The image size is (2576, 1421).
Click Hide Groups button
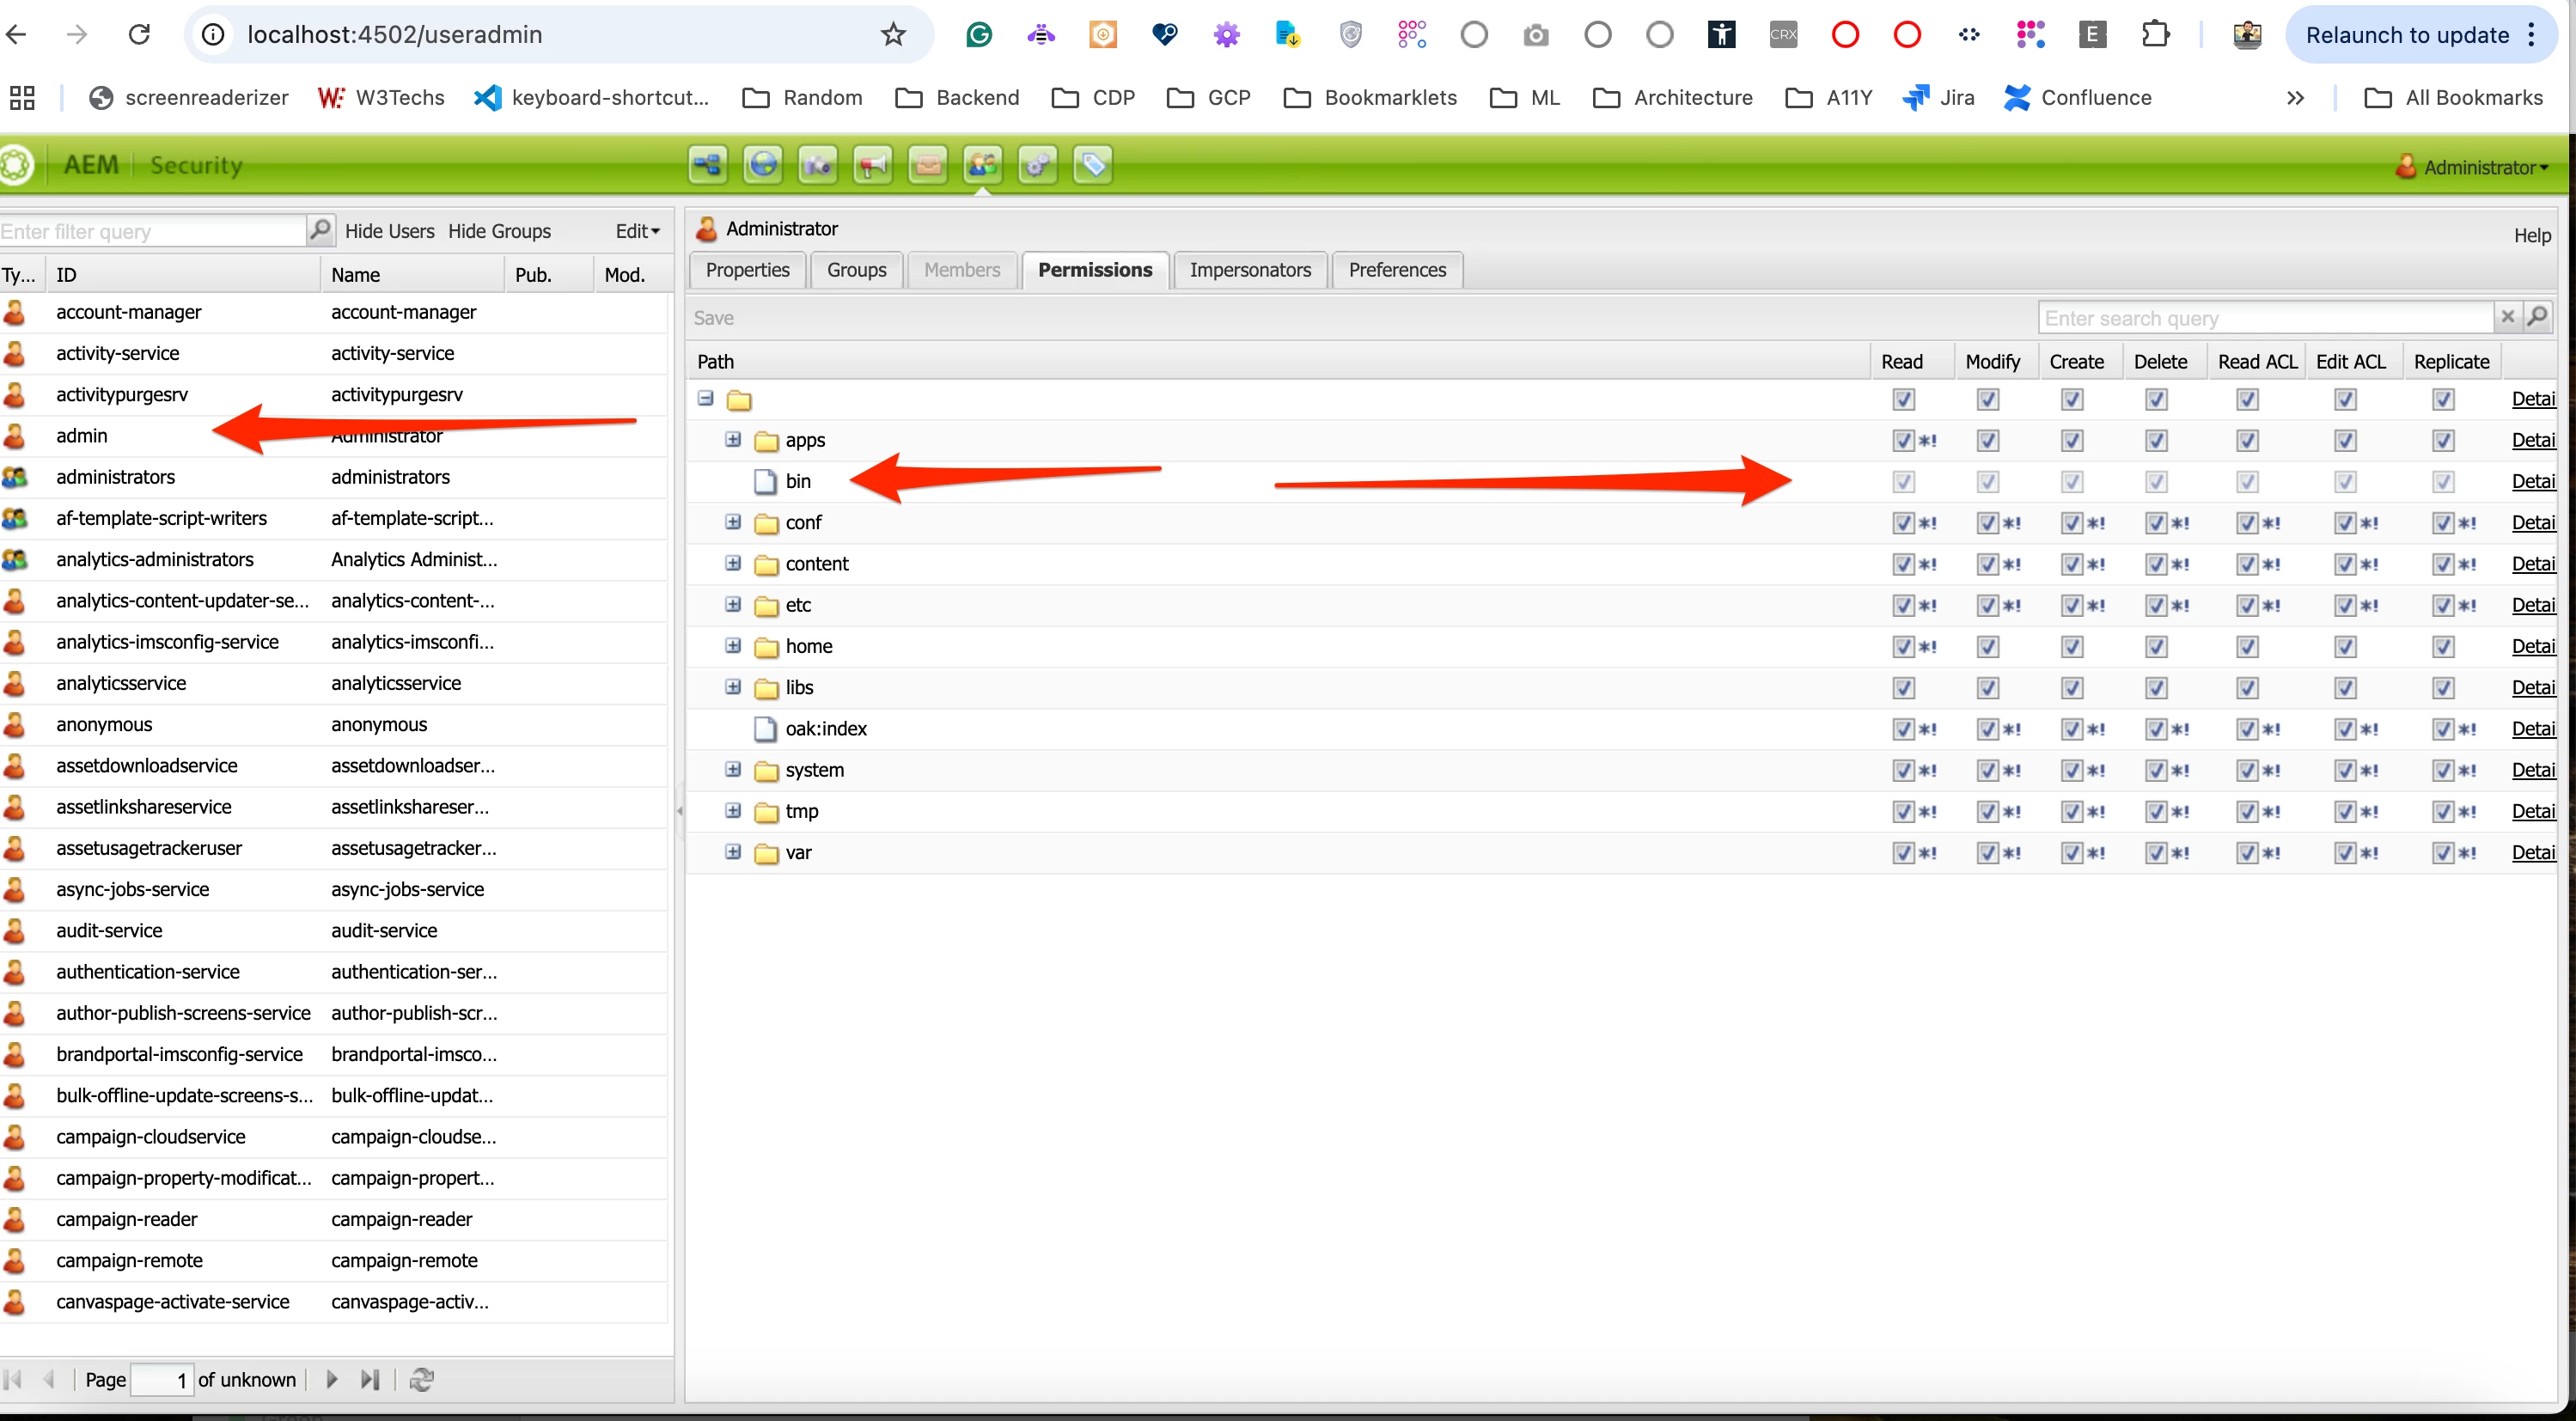tap(499, 231)
